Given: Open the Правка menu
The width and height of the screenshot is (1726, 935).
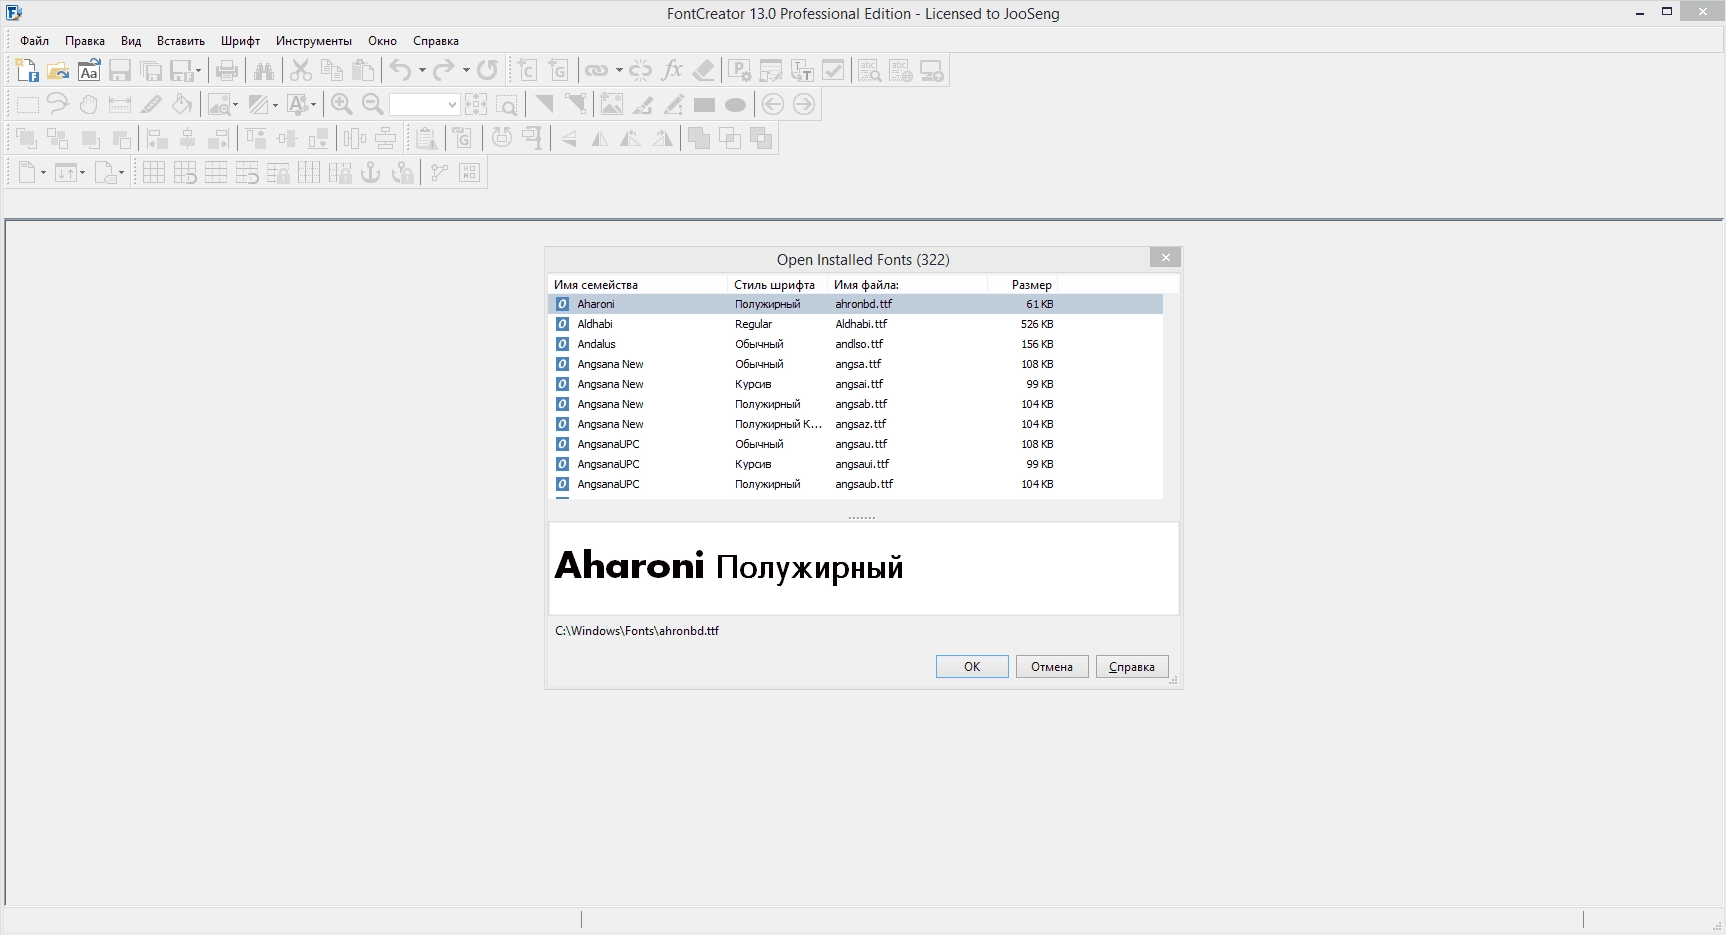Looking at the screenshot, I should 85,41.
